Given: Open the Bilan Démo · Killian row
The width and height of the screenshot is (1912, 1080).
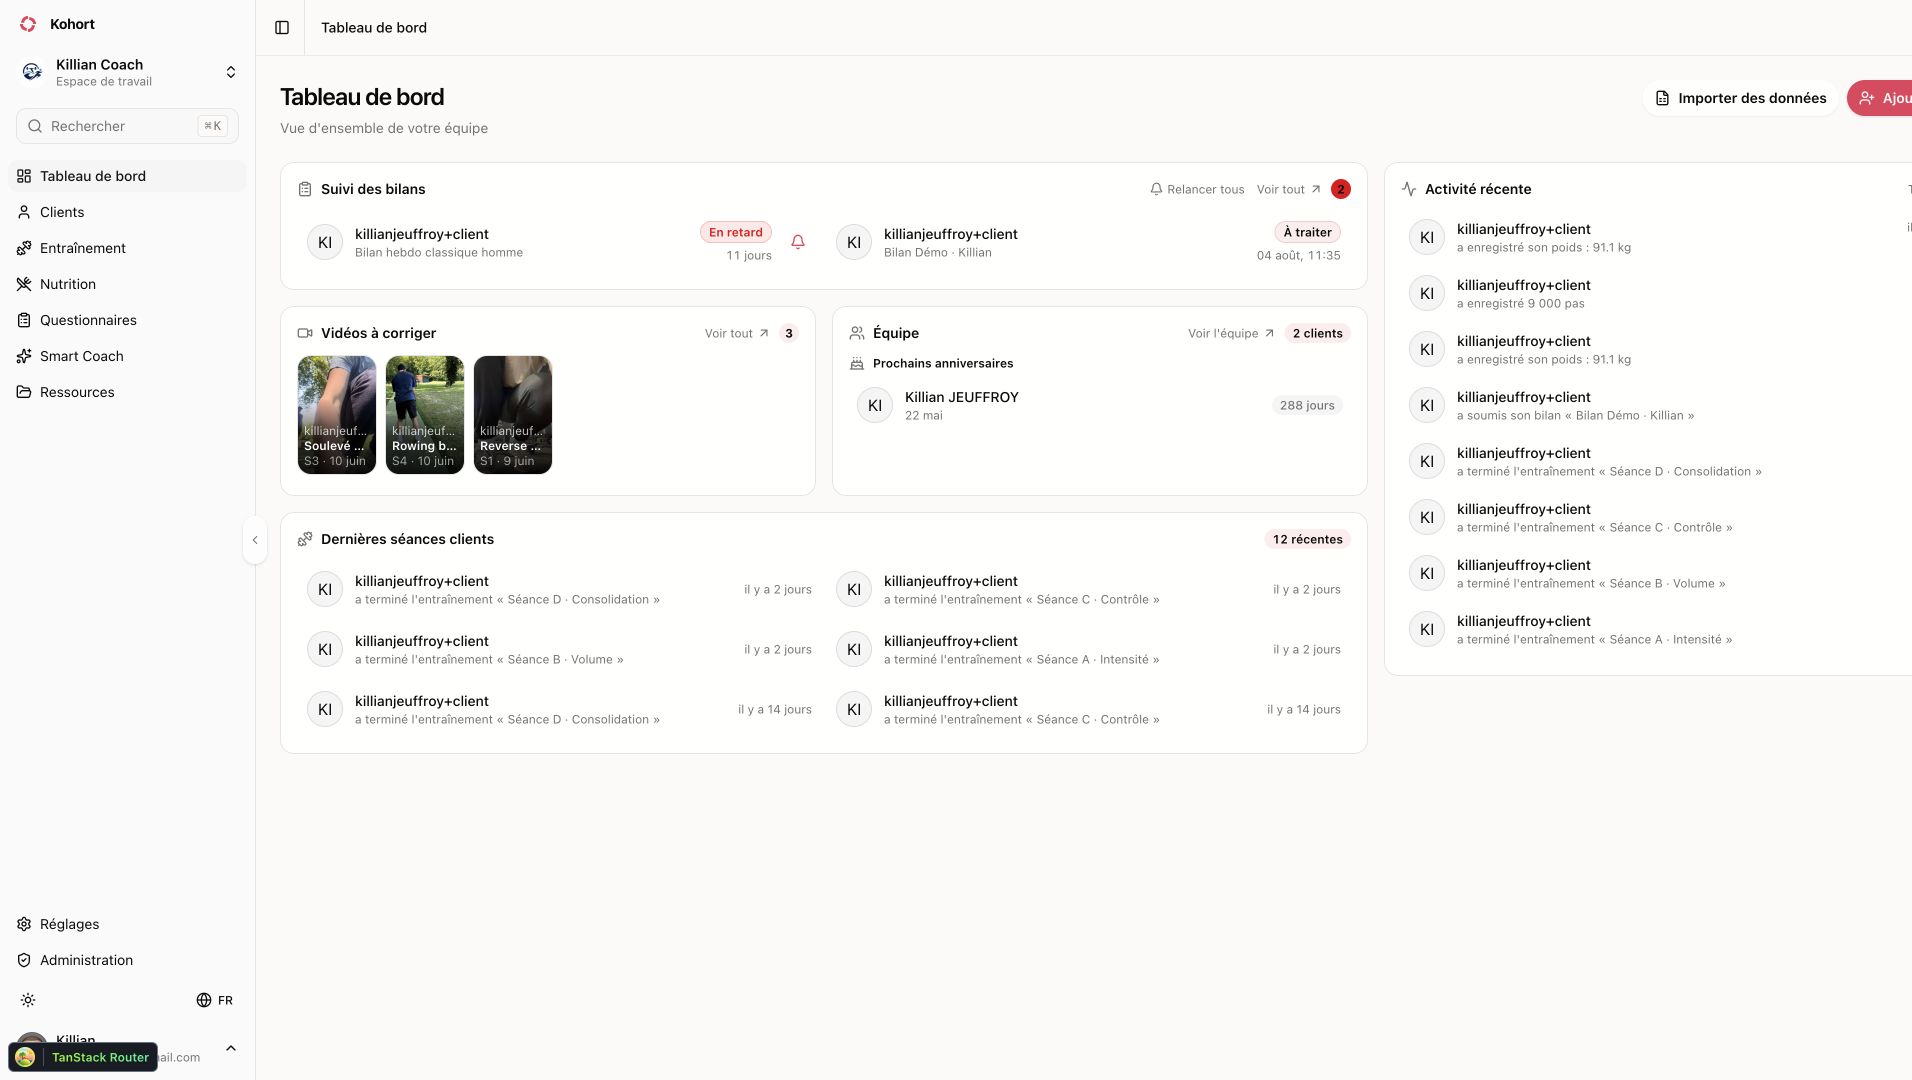Looking at the screenshot, I should pos(1088,242).
